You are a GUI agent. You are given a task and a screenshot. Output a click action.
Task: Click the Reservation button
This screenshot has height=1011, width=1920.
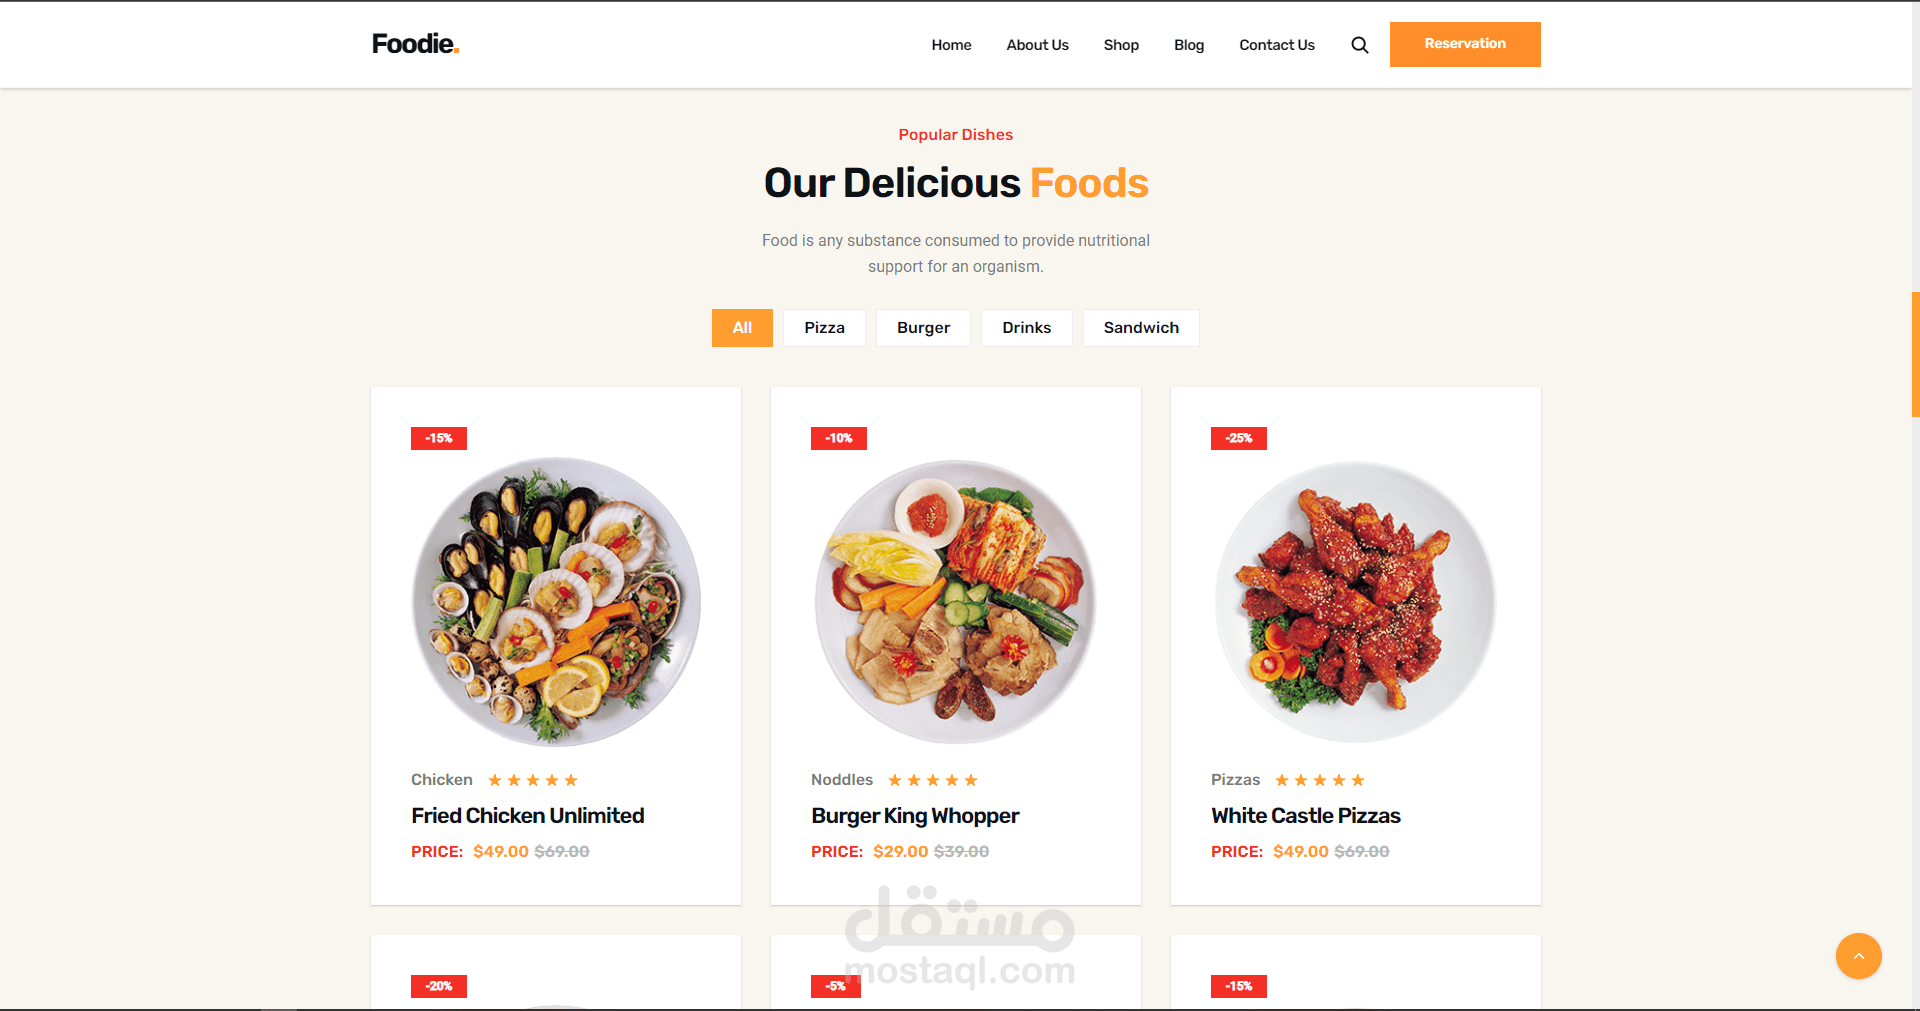pyautogui.click(x=1465, y=44)
